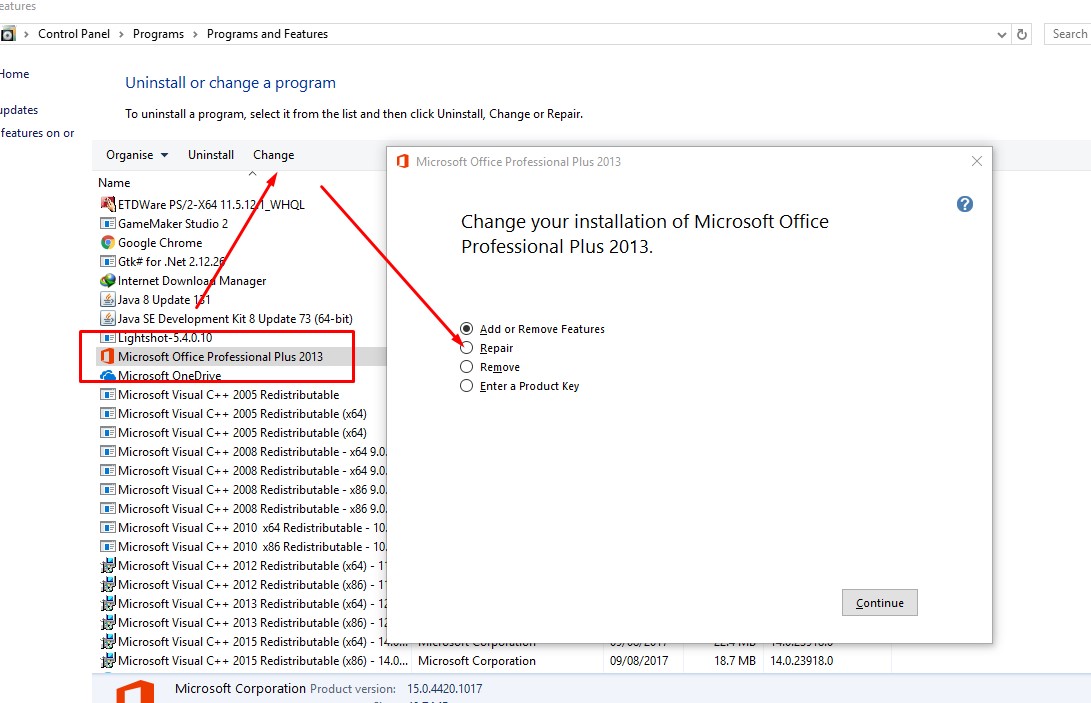The height and width of the screenshot is (703, 1091).
Task: Click the Office logo in dialog title bar
Action: (x=402, y=161)
